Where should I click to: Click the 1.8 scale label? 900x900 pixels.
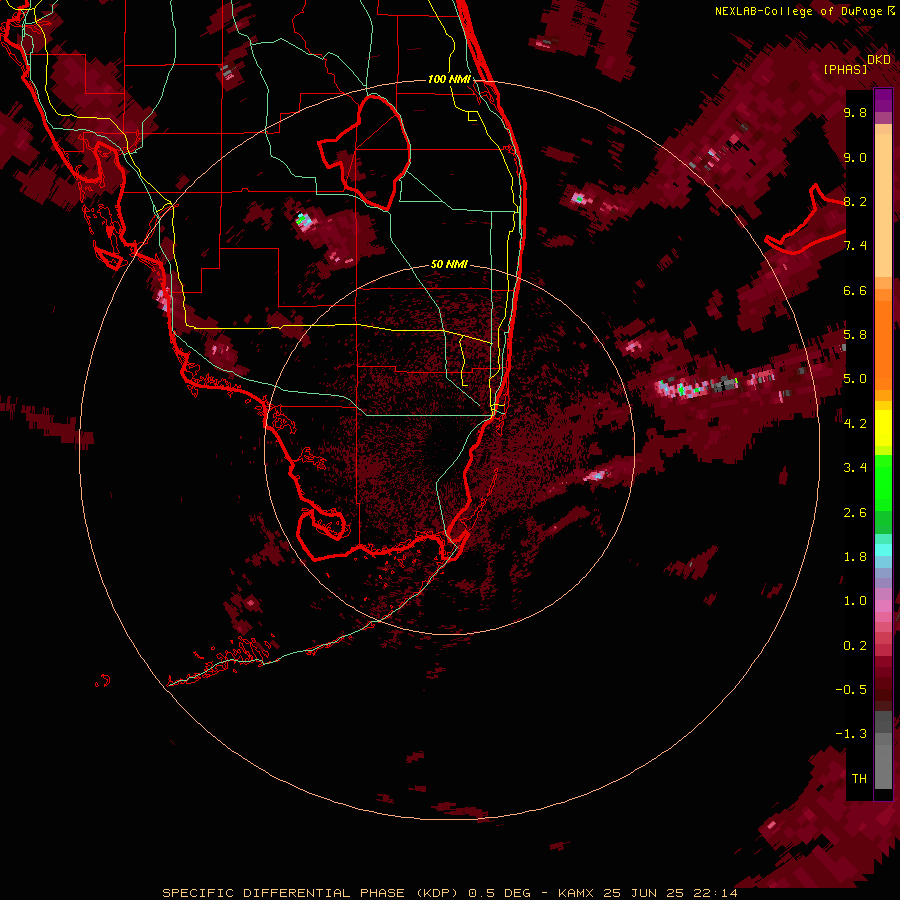coord(855,557)
